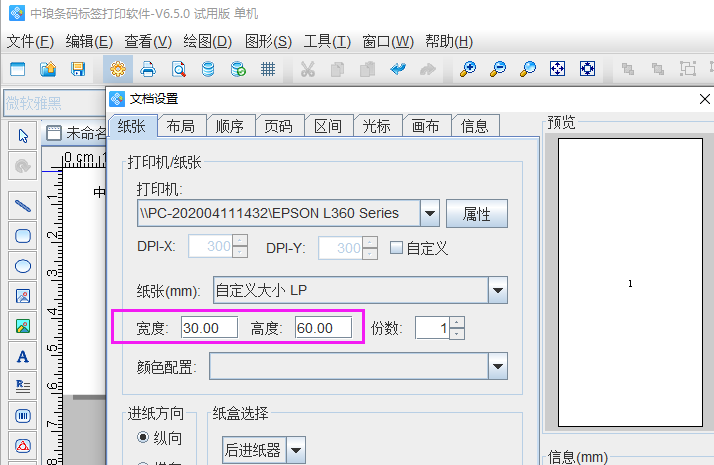Toggle the grid display icon
This screenshot has height=465, width=714.
click(268, 69)
